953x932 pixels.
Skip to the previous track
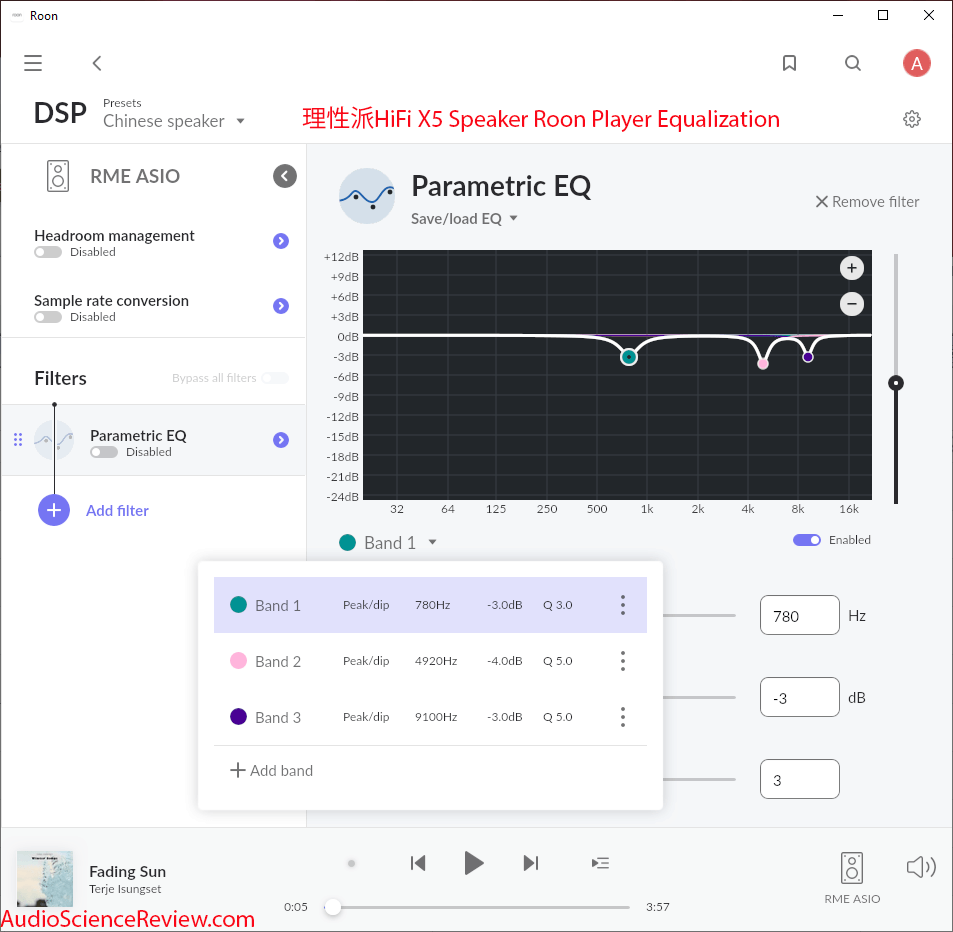click(418, 863)
